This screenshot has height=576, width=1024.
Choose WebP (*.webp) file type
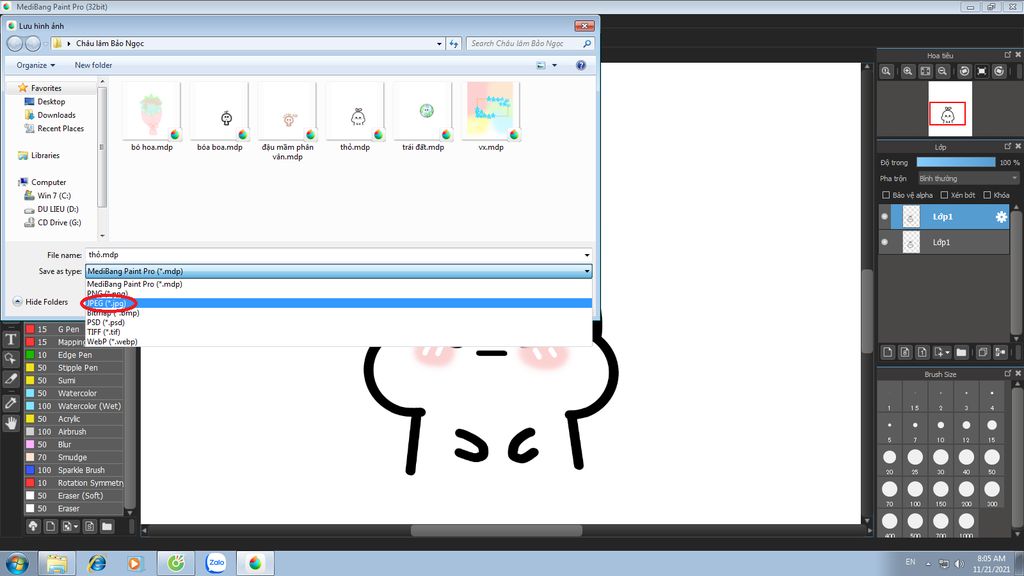tap(339, 342)
